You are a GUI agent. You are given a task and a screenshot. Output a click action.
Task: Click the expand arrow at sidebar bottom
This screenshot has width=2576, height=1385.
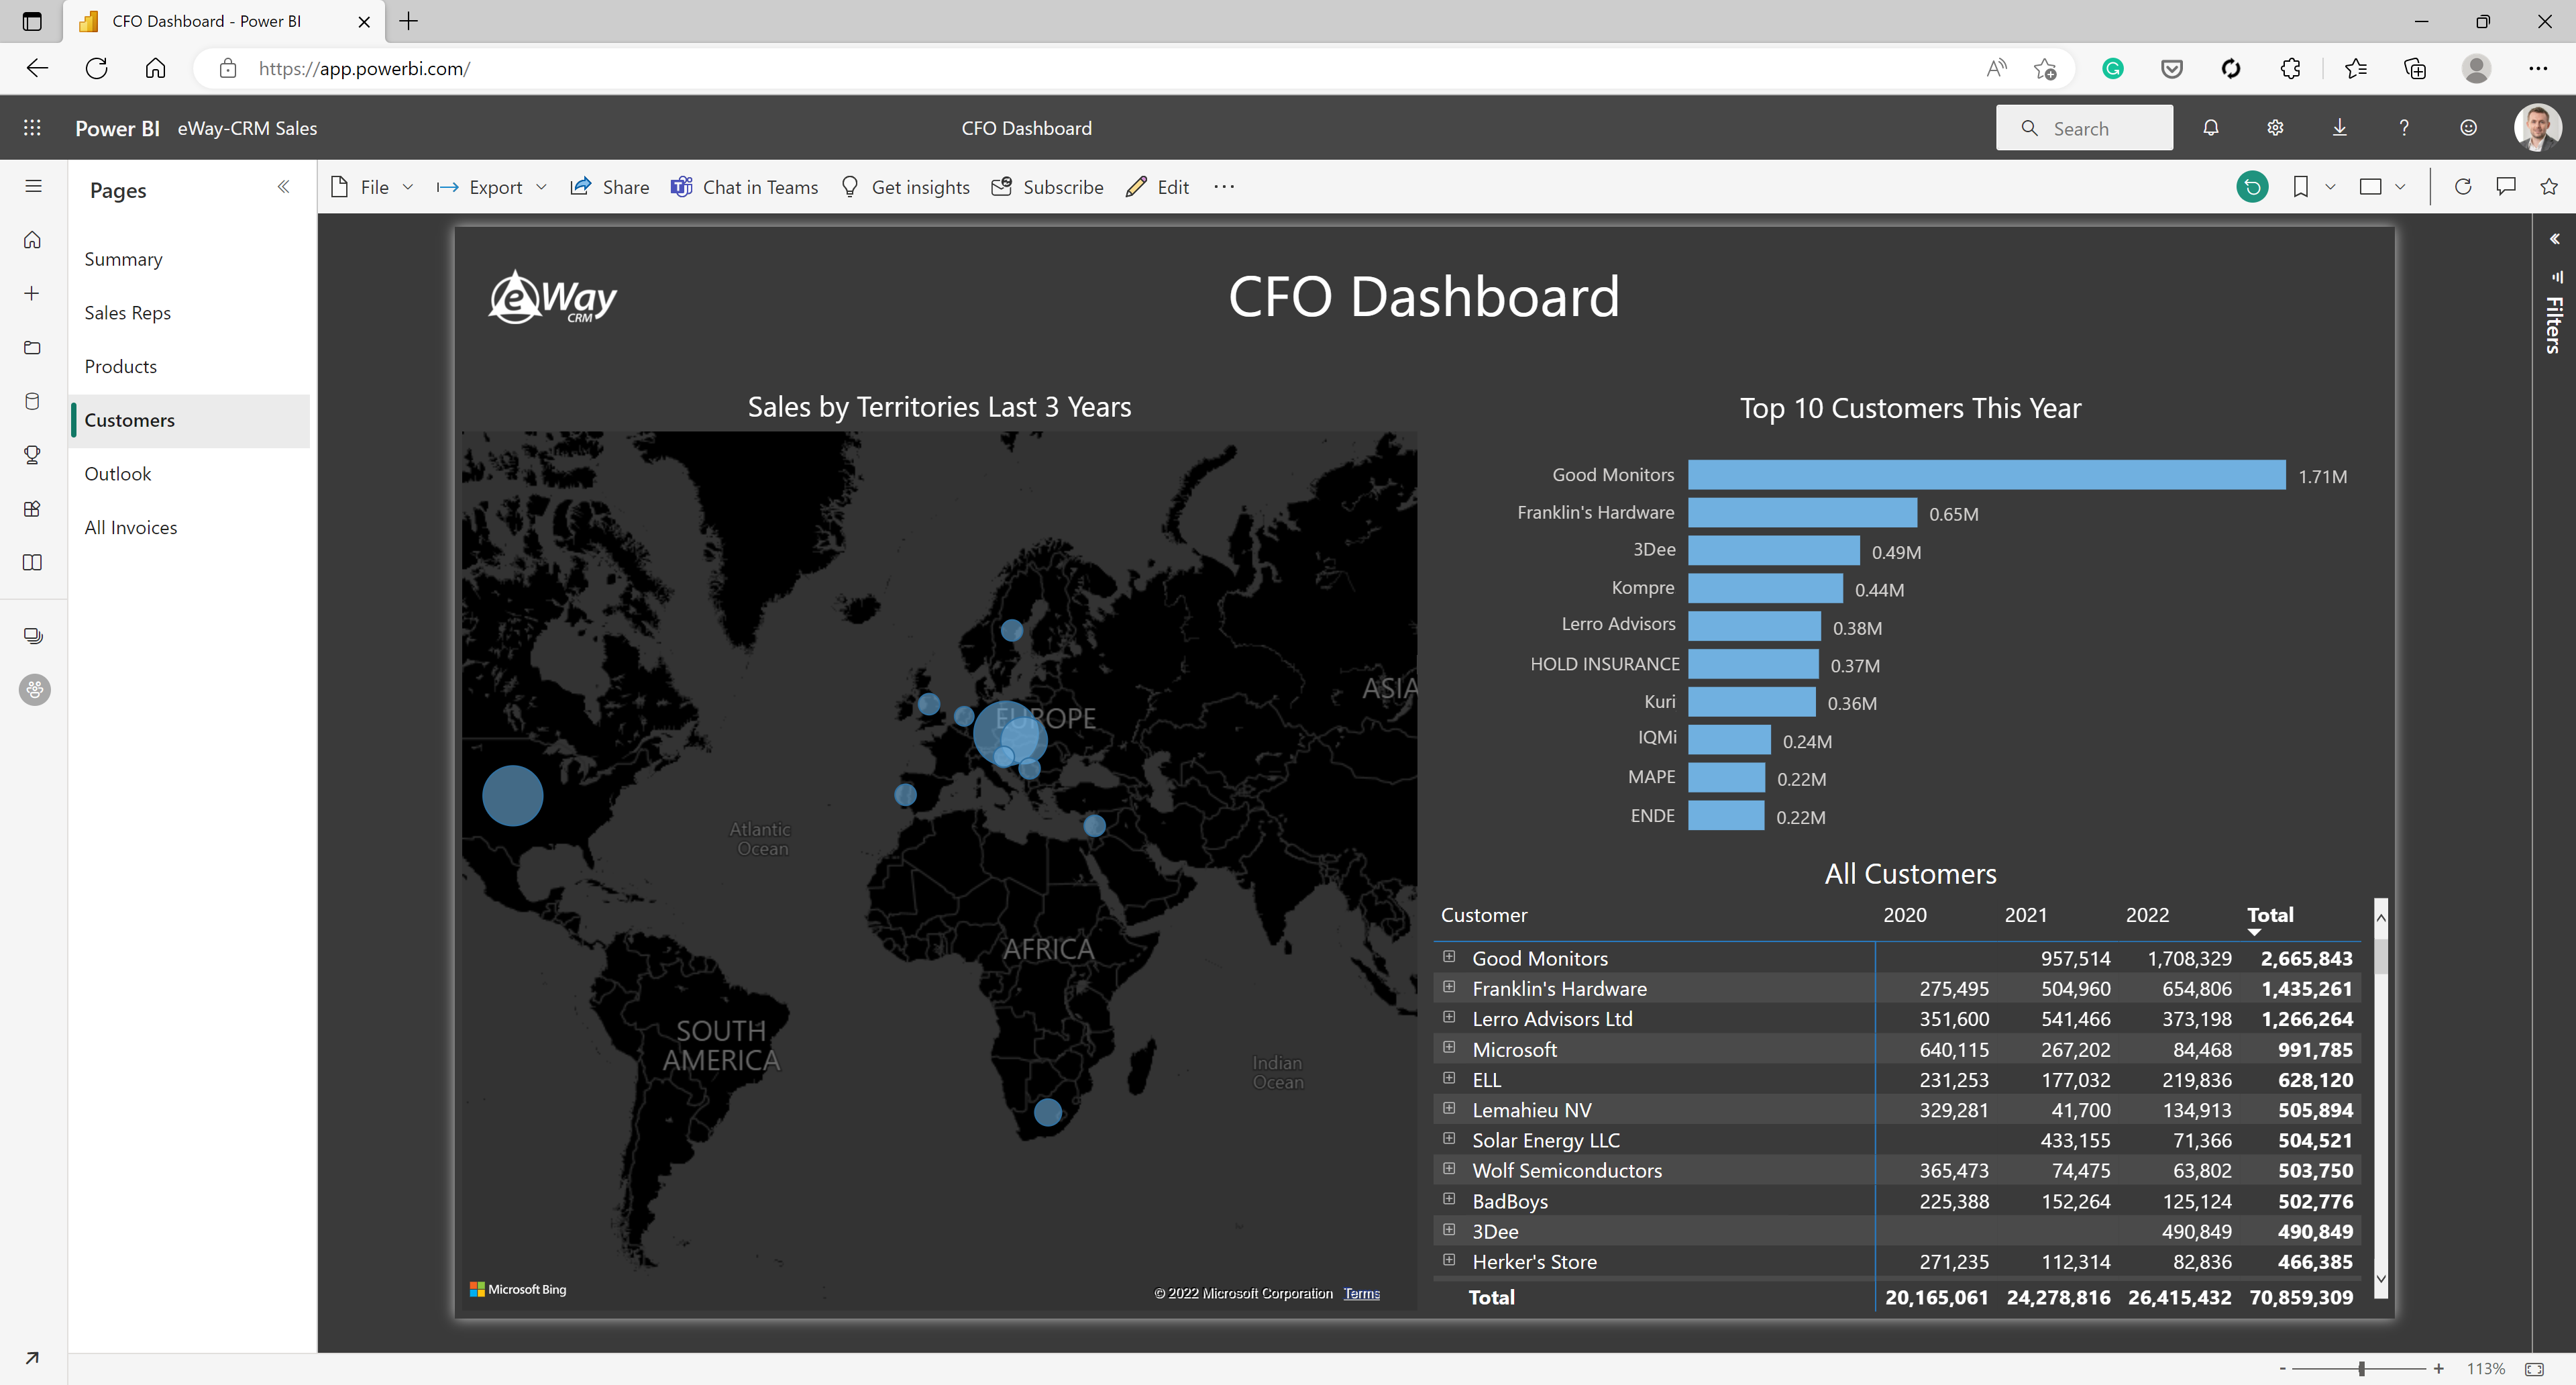pos(32,1357)
